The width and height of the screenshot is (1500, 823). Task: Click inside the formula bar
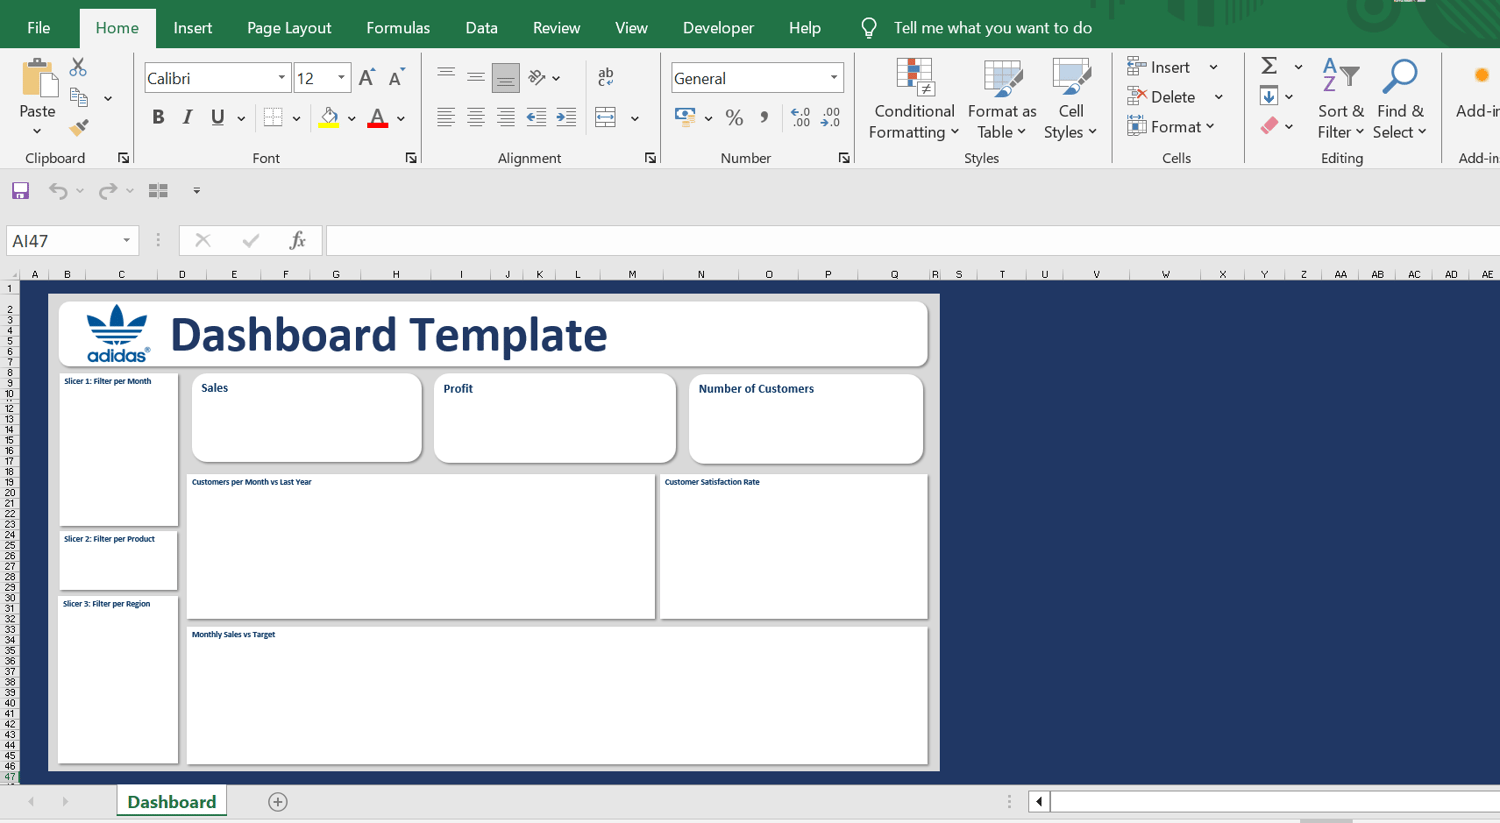[x=912, y=241]
